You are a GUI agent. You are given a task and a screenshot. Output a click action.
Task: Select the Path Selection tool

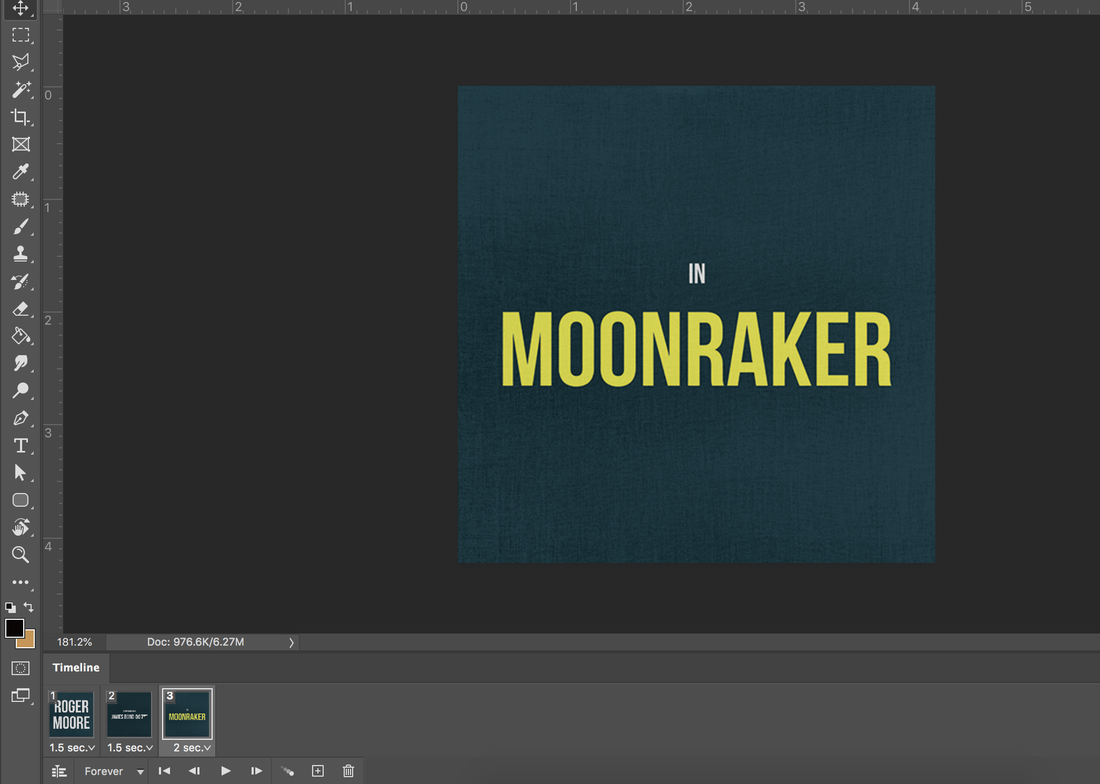[x=20, y=473]
